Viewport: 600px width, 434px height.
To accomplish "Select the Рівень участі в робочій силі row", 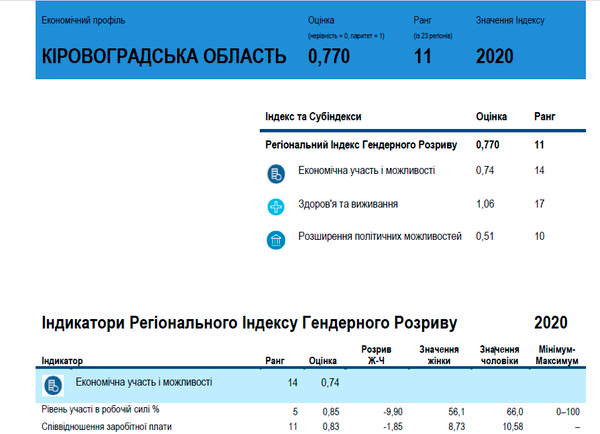I will 99,411.
